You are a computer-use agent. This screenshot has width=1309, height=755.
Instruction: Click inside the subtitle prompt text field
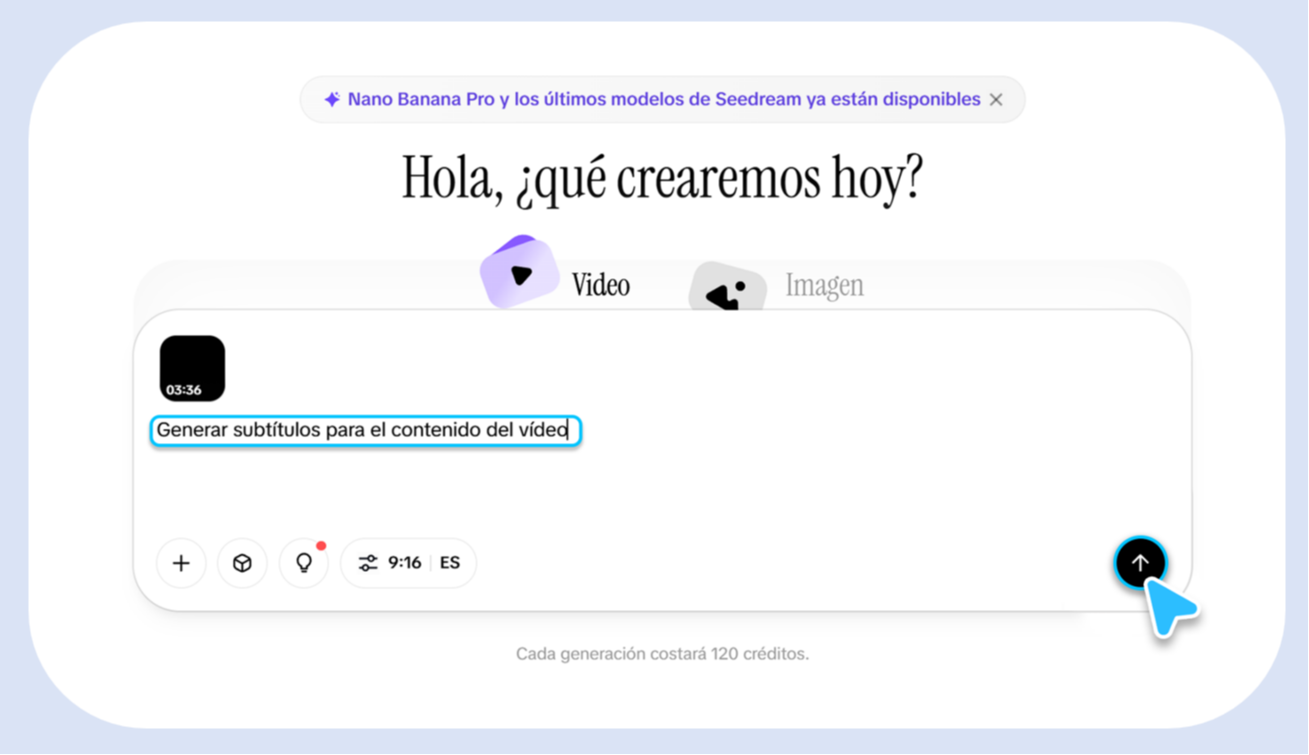(365, 430)
